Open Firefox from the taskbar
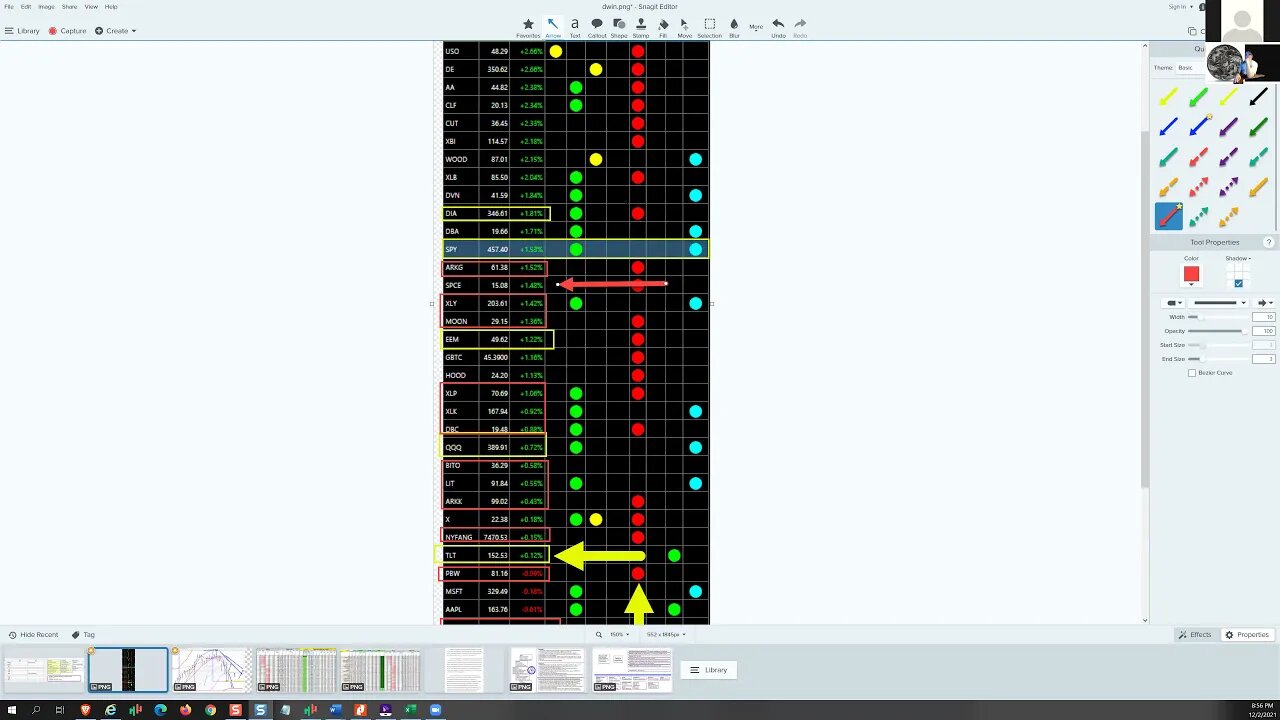The image size is (1280, 720). (185, 710)
